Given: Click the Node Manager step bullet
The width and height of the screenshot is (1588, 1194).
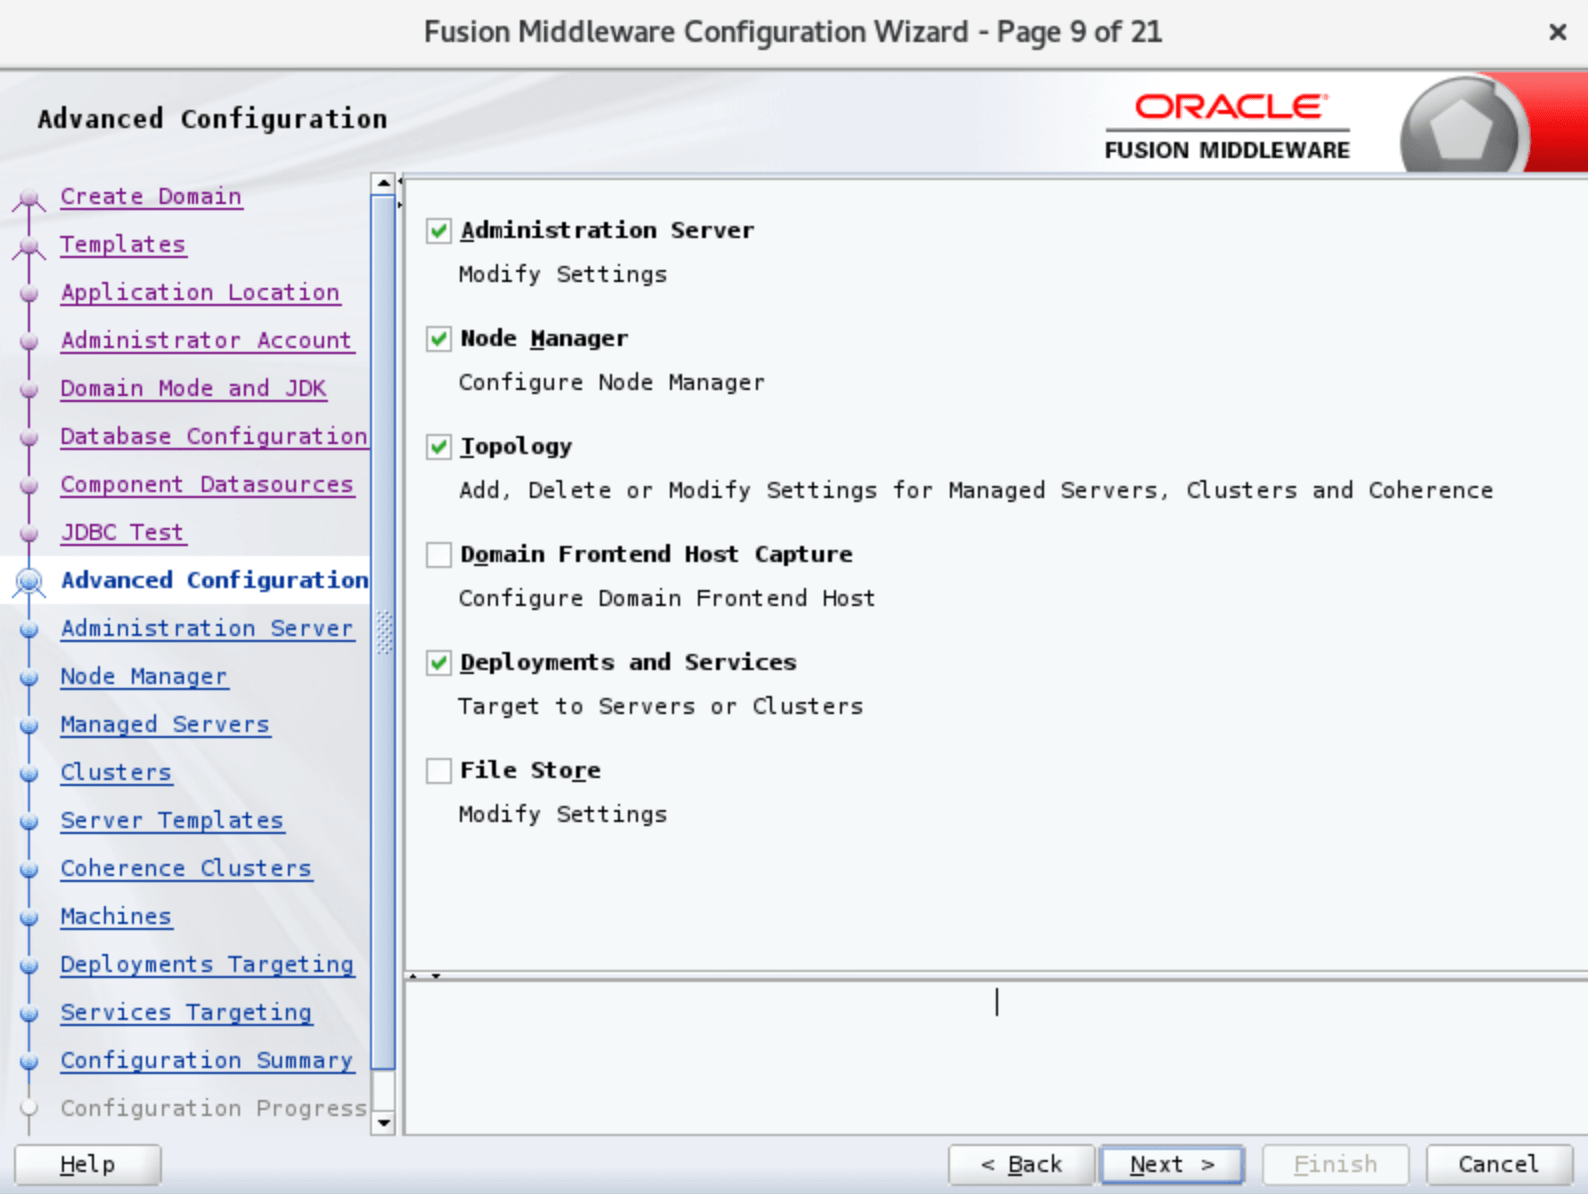Looking at the screenshot, I should pyautogui.click(x=29, y=677).
